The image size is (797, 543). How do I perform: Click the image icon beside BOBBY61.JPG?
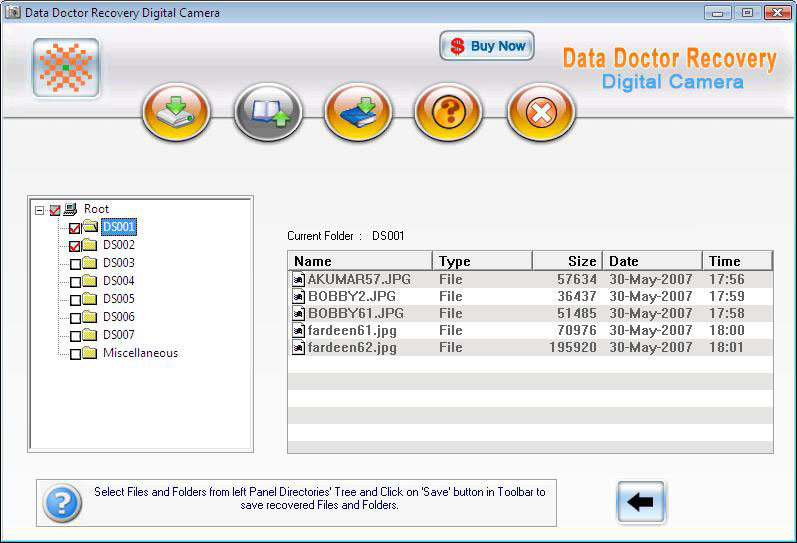click(x=299, y=313)
